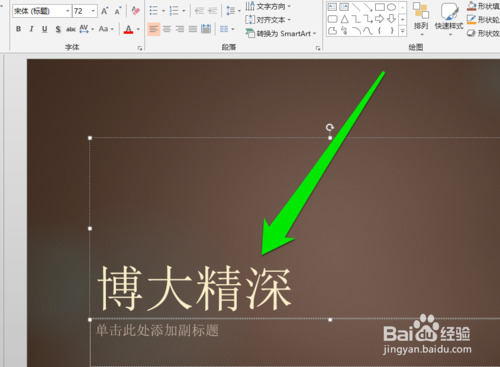Image resolution: width=500 pixels, height=367 pixels.
Task: Select right brace shape
Action: (392, 31)
